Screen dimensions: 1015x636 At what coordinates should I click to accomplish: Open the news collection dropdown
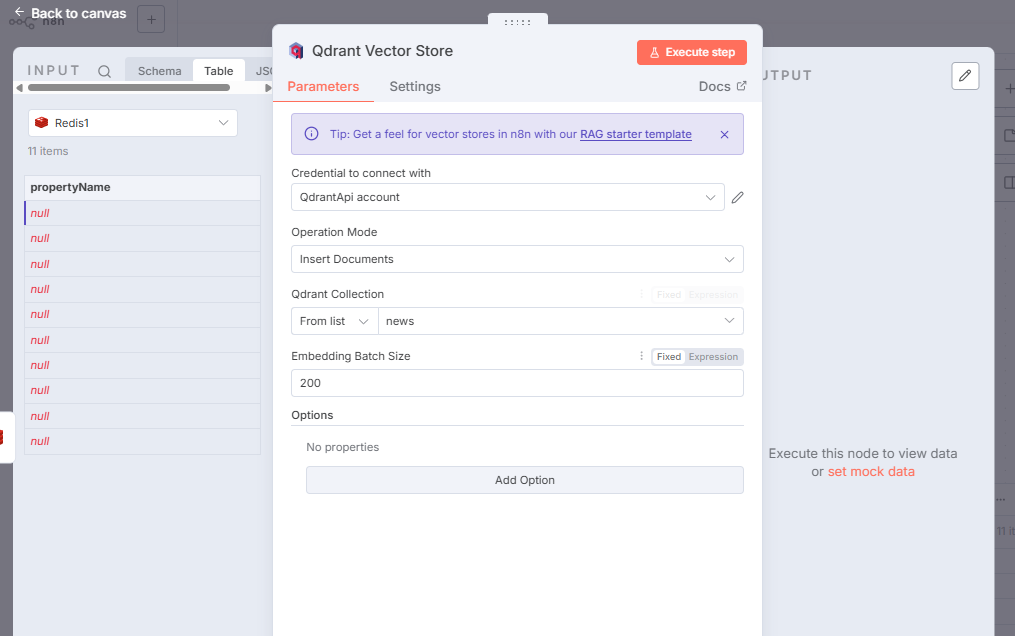click(561, 321)
